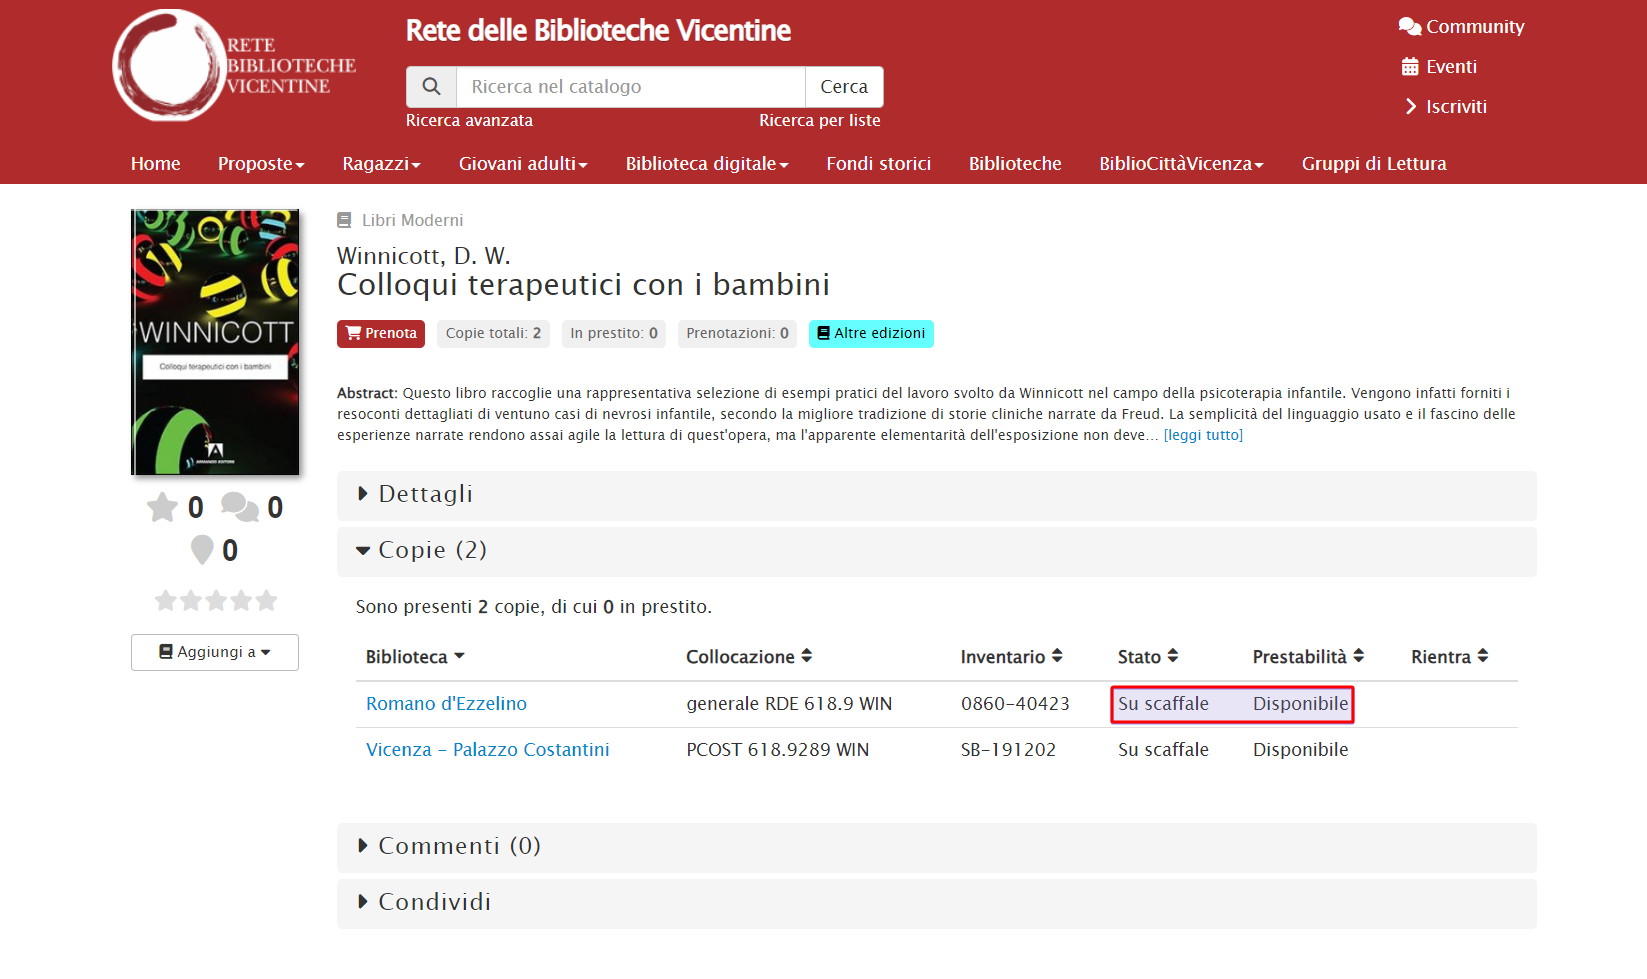1647x979 pixels.
Task: Expand the Dettagli section
Action: pos(425,494)
